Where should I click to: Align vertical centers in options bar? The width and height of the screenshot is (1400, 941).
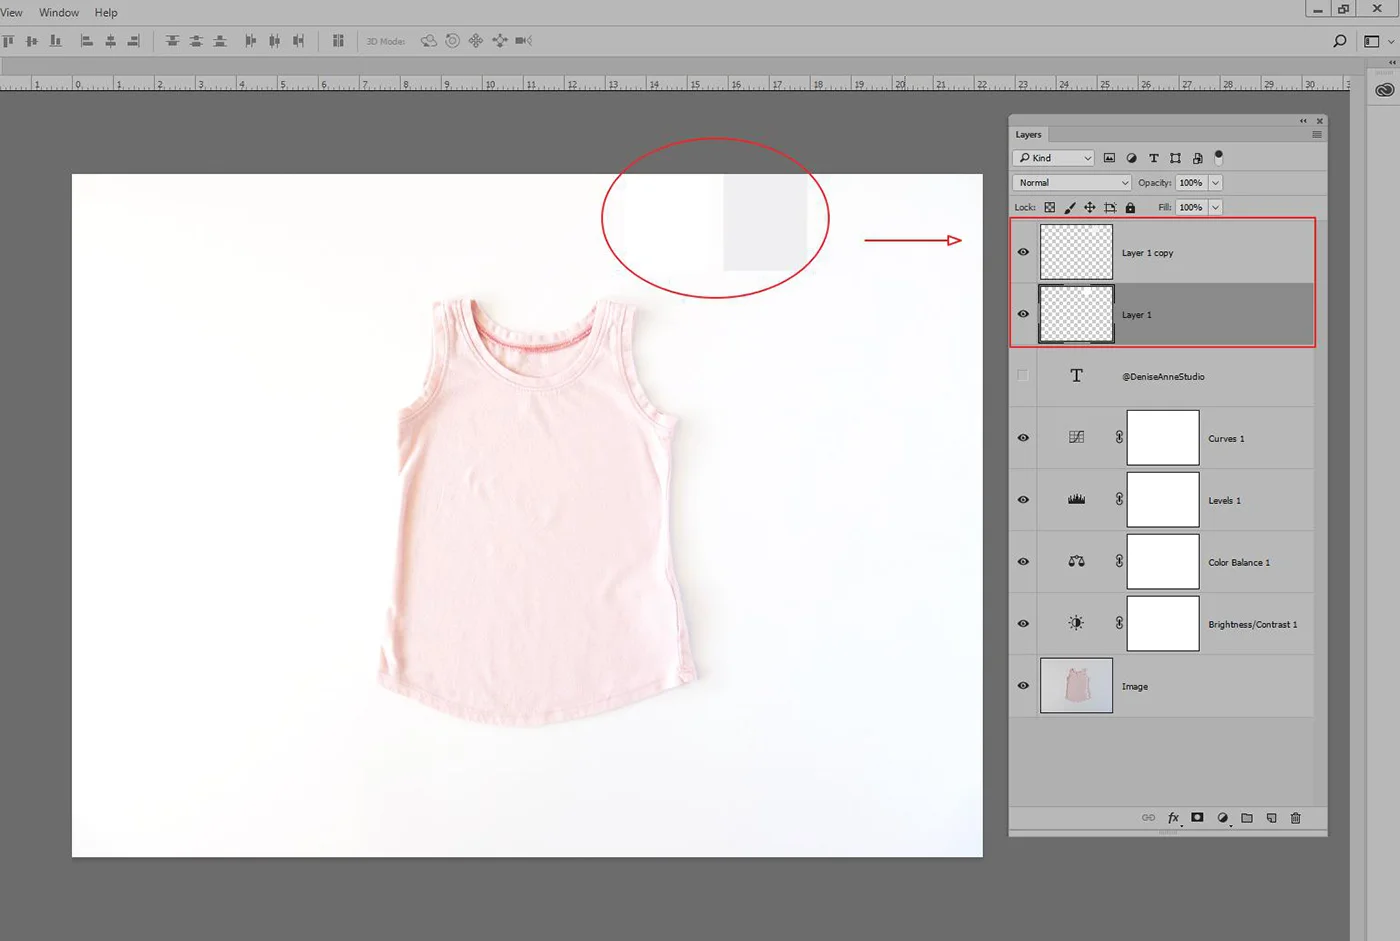(32, 41)
